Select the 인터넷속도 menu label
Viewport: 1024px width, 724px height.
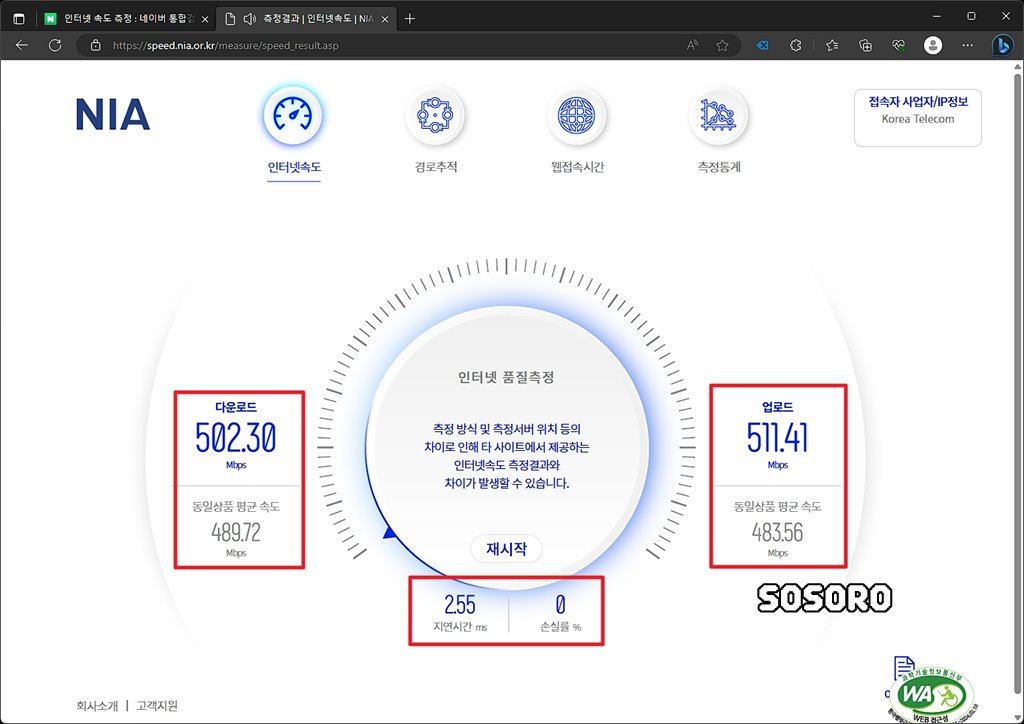(x=294, y=167)
